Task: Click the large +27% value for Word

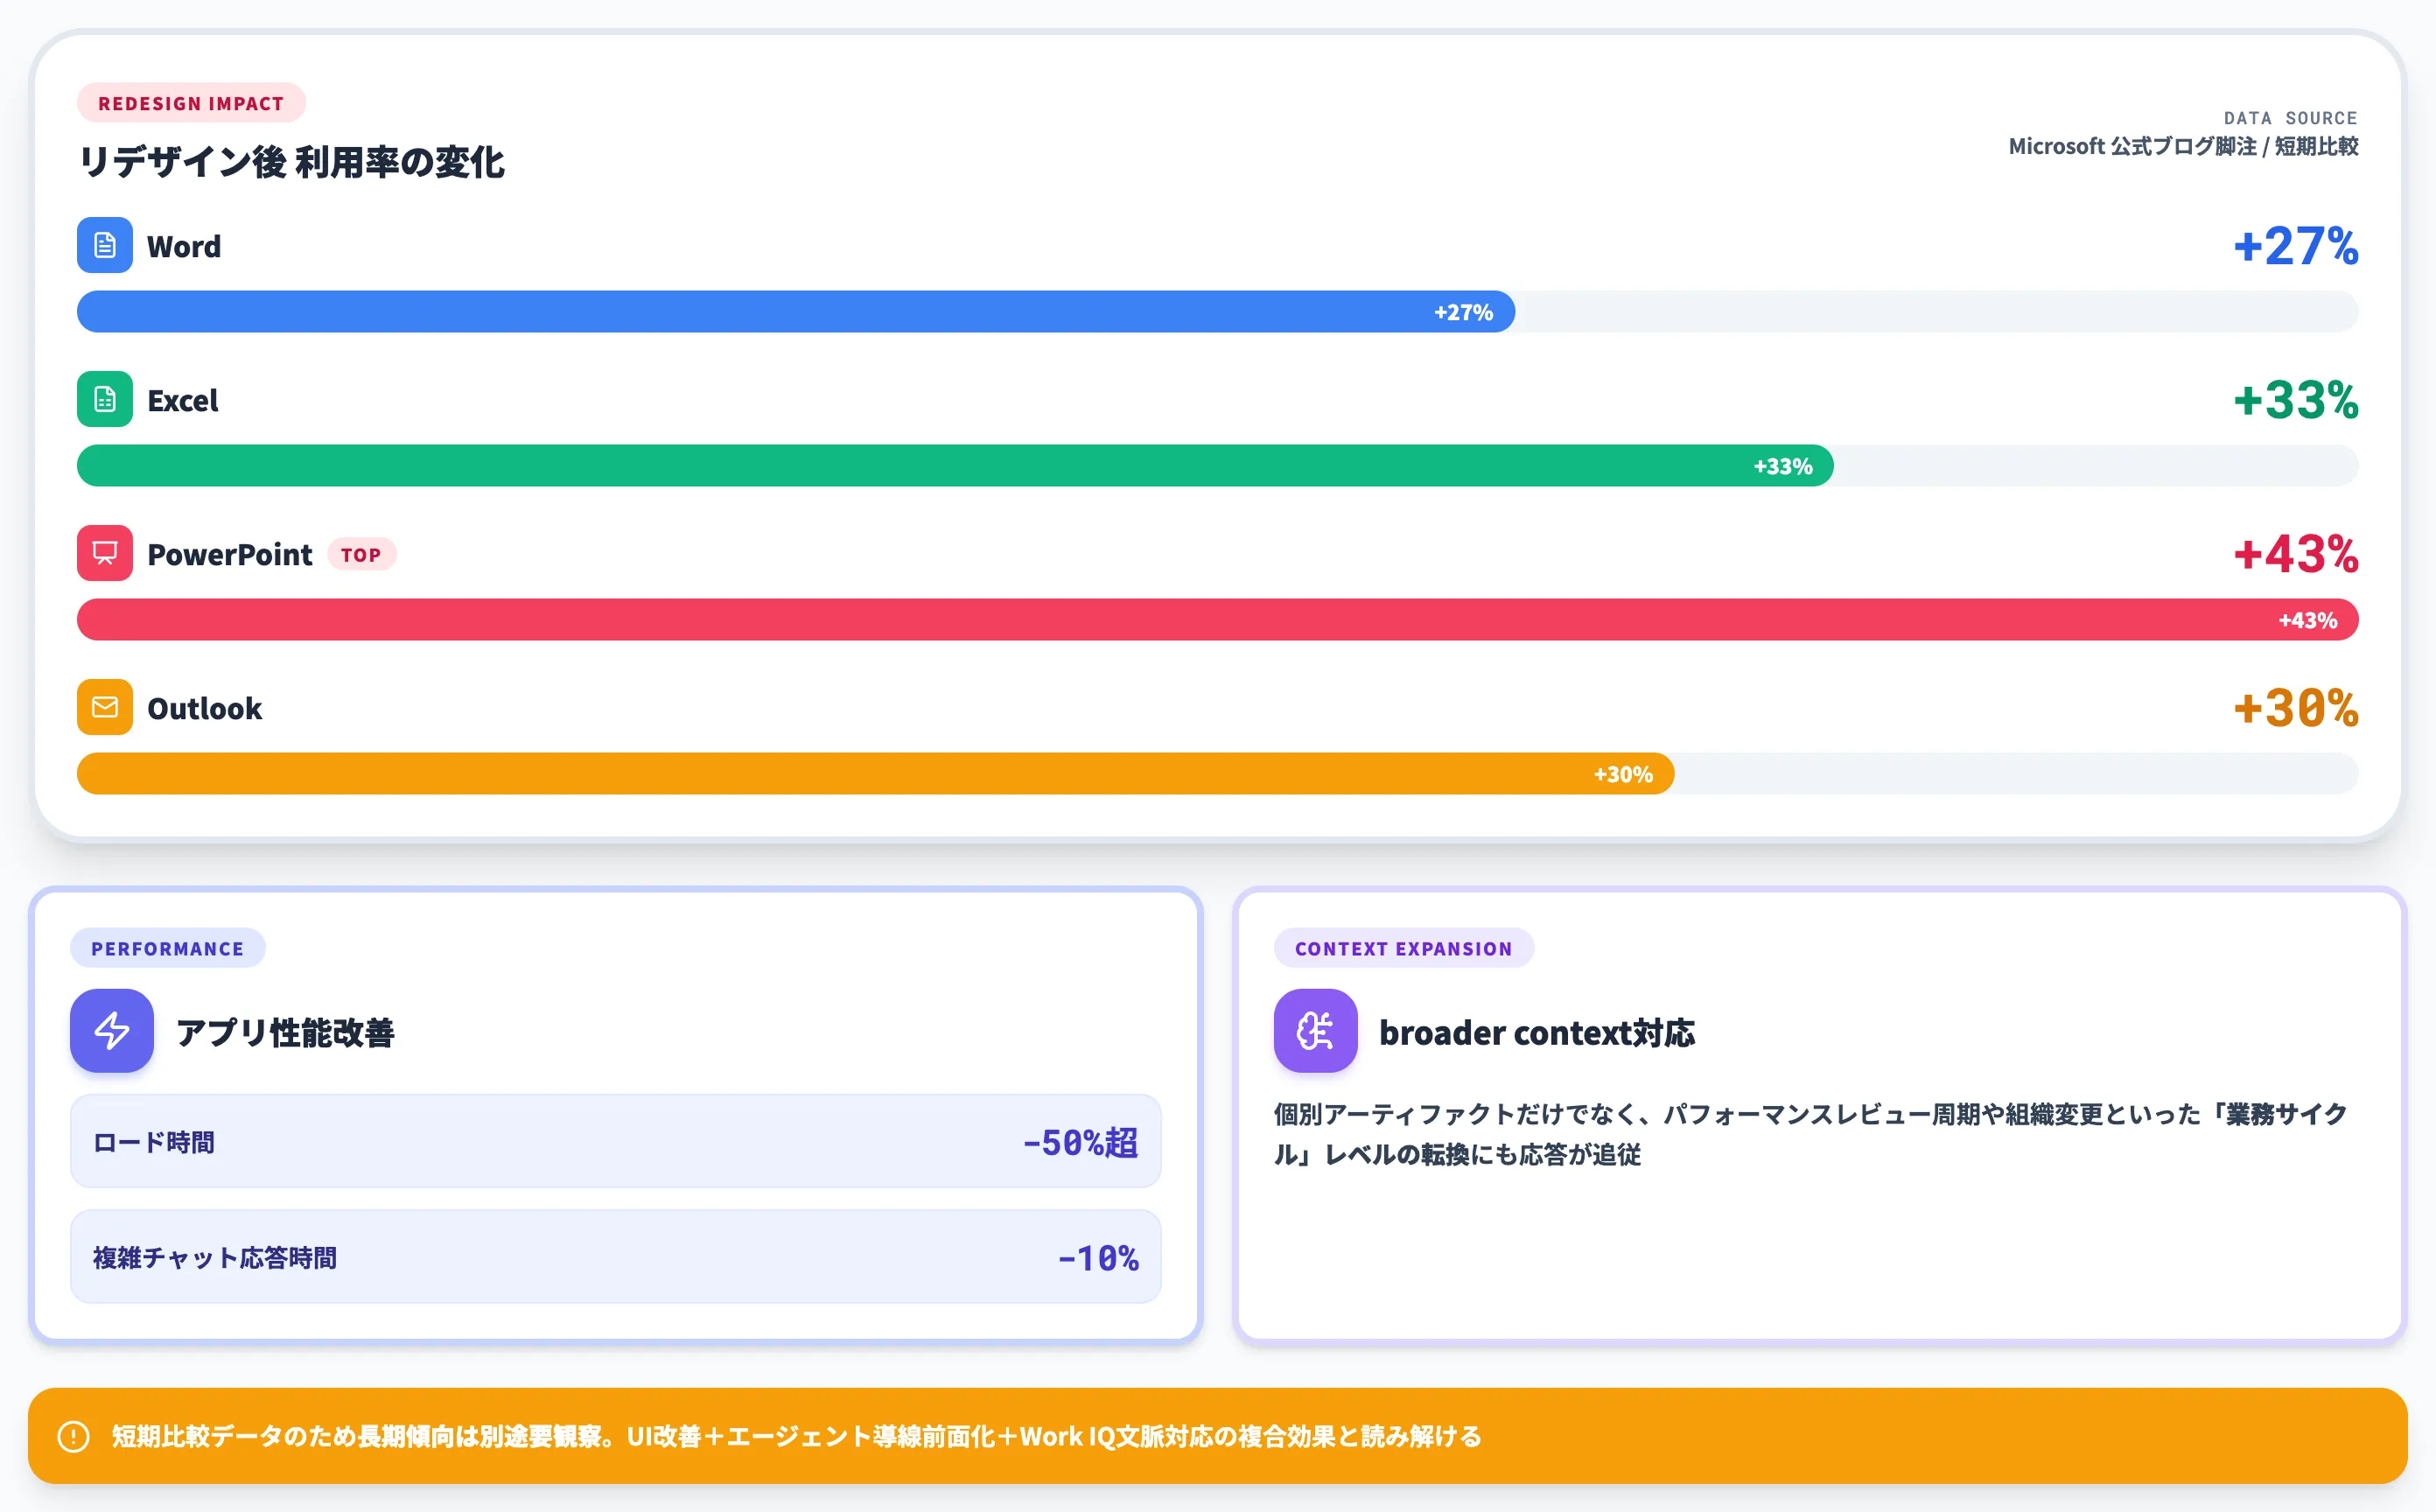Action: click(x=2296, y=246)
